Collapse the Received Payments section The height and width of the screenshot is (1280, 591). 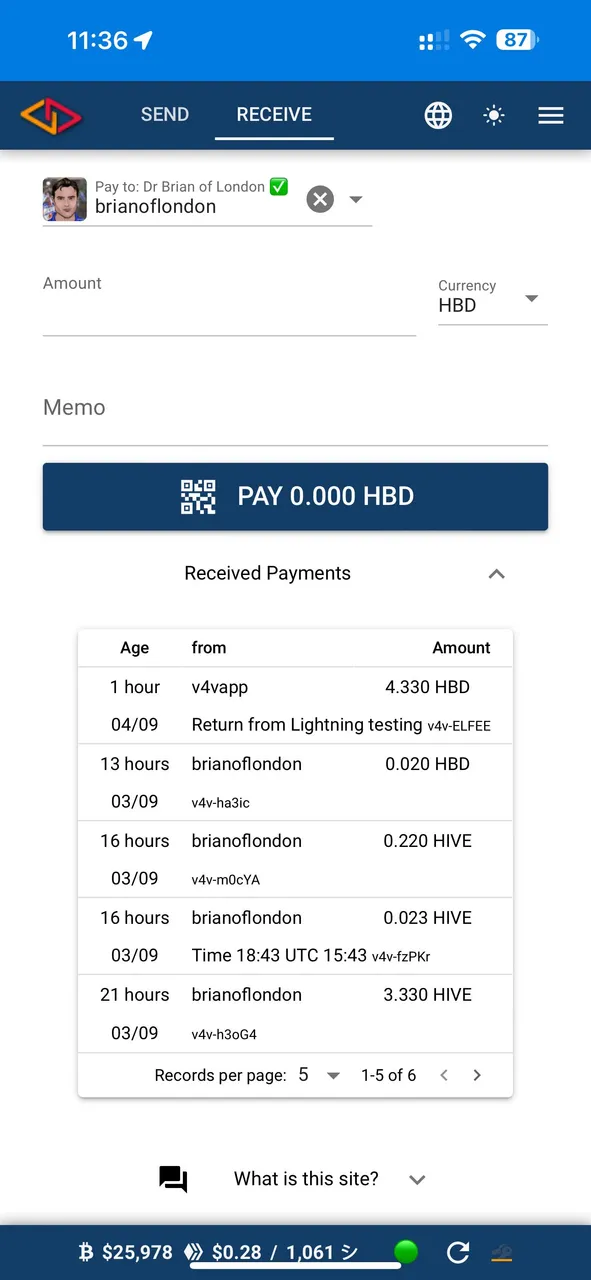[496, 574]
